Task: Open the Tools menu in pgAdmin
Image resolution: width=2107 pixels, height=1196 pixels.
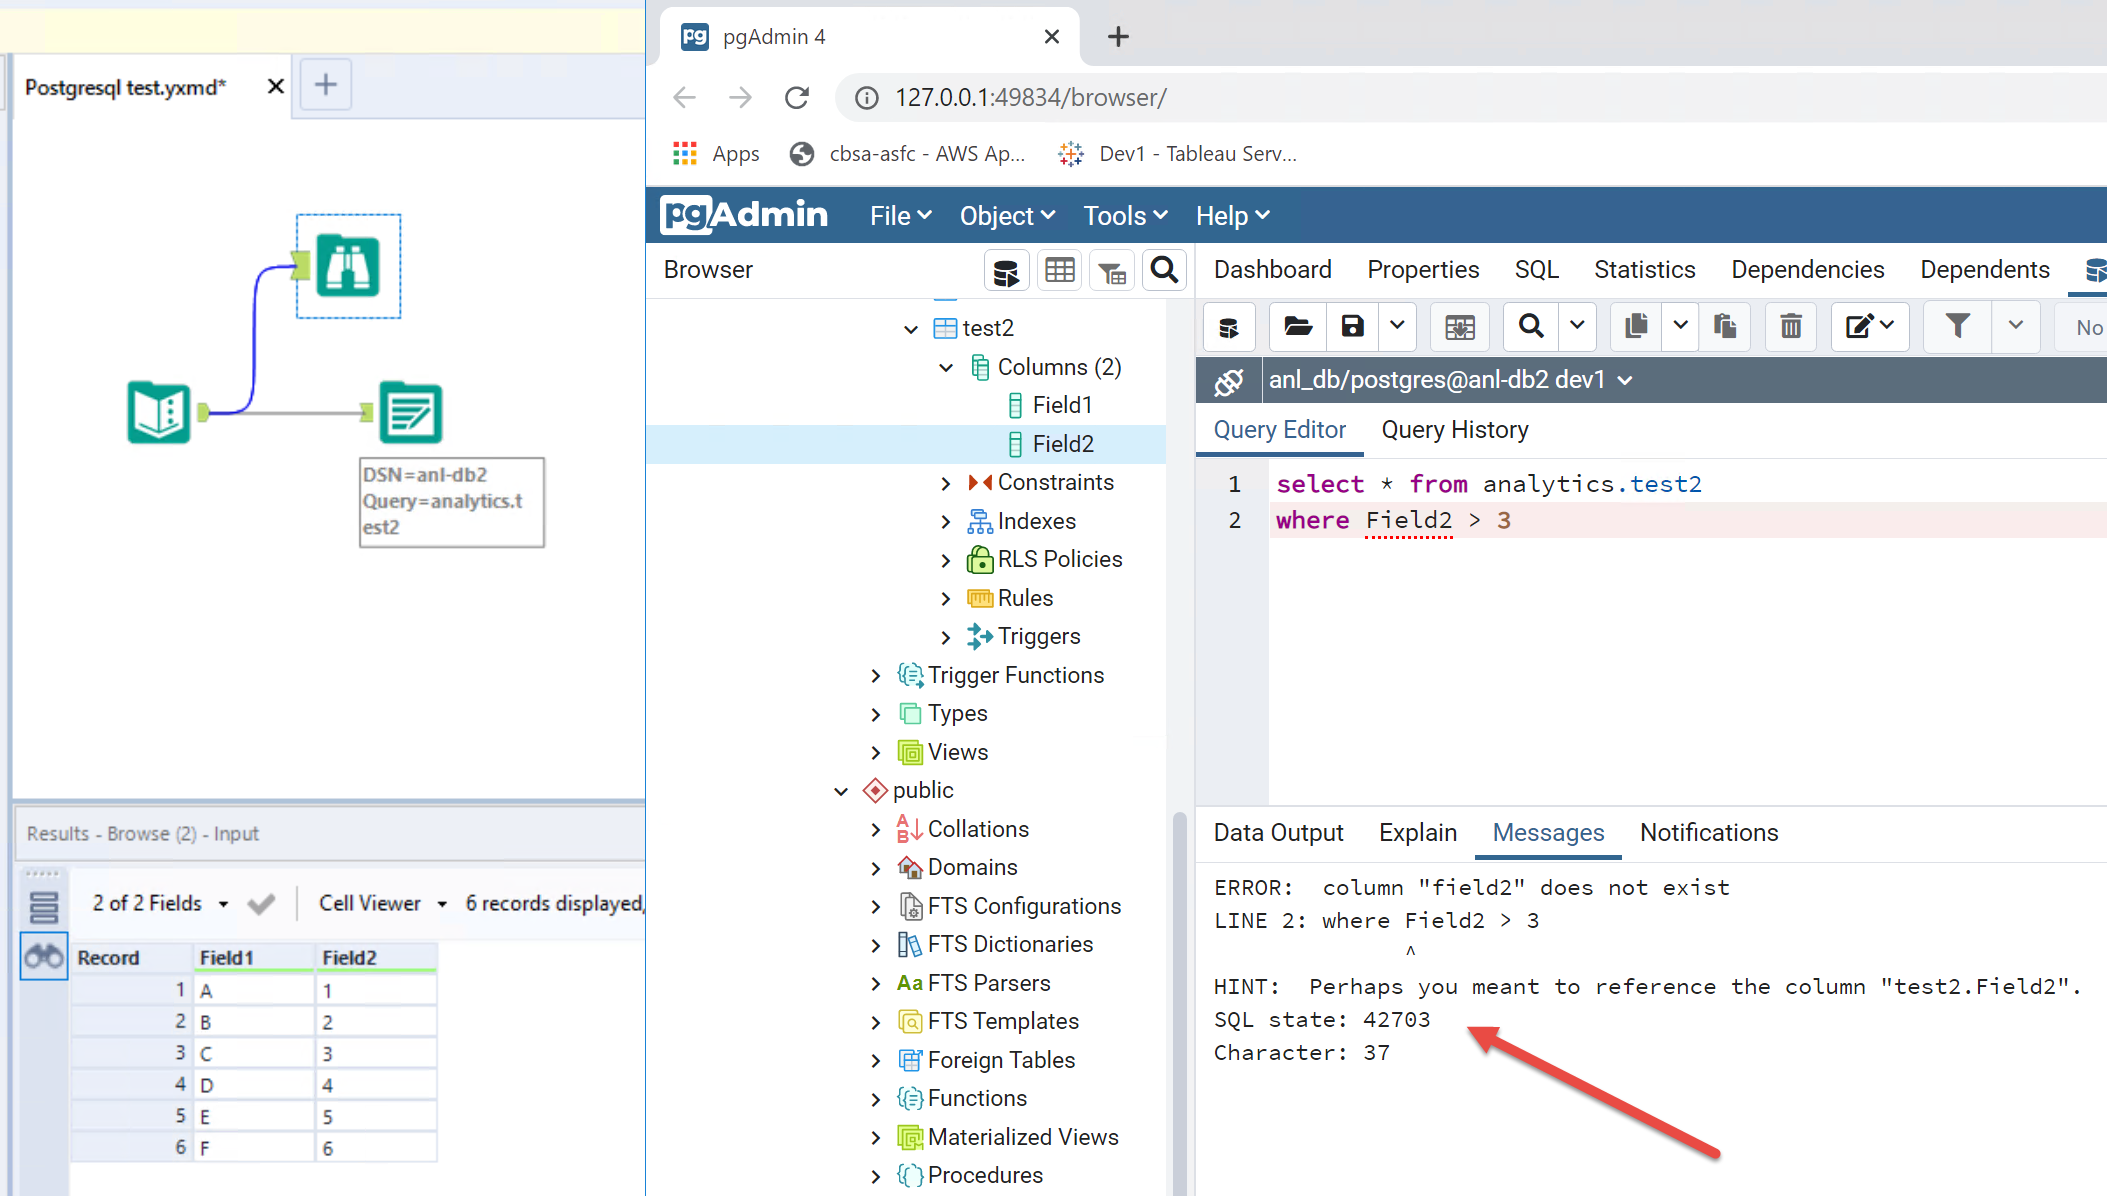Action: (x=1115, y=215)
